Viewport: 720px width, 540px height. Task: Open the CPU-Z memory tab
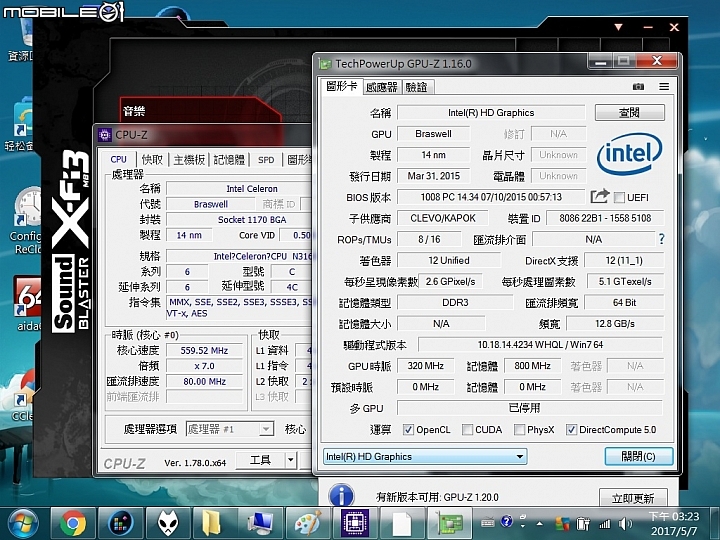coord(229,159)
